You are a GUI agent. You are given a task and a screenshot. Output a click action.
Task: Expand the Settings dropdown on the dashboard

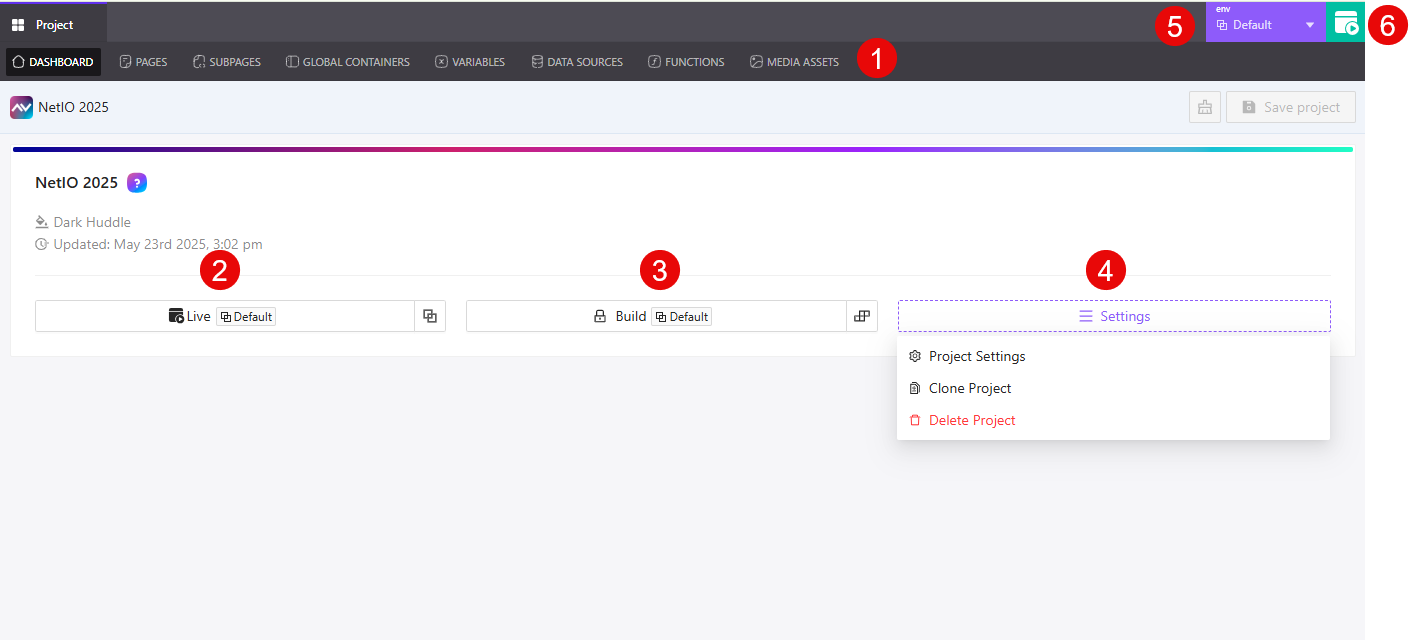(1113, 316)
